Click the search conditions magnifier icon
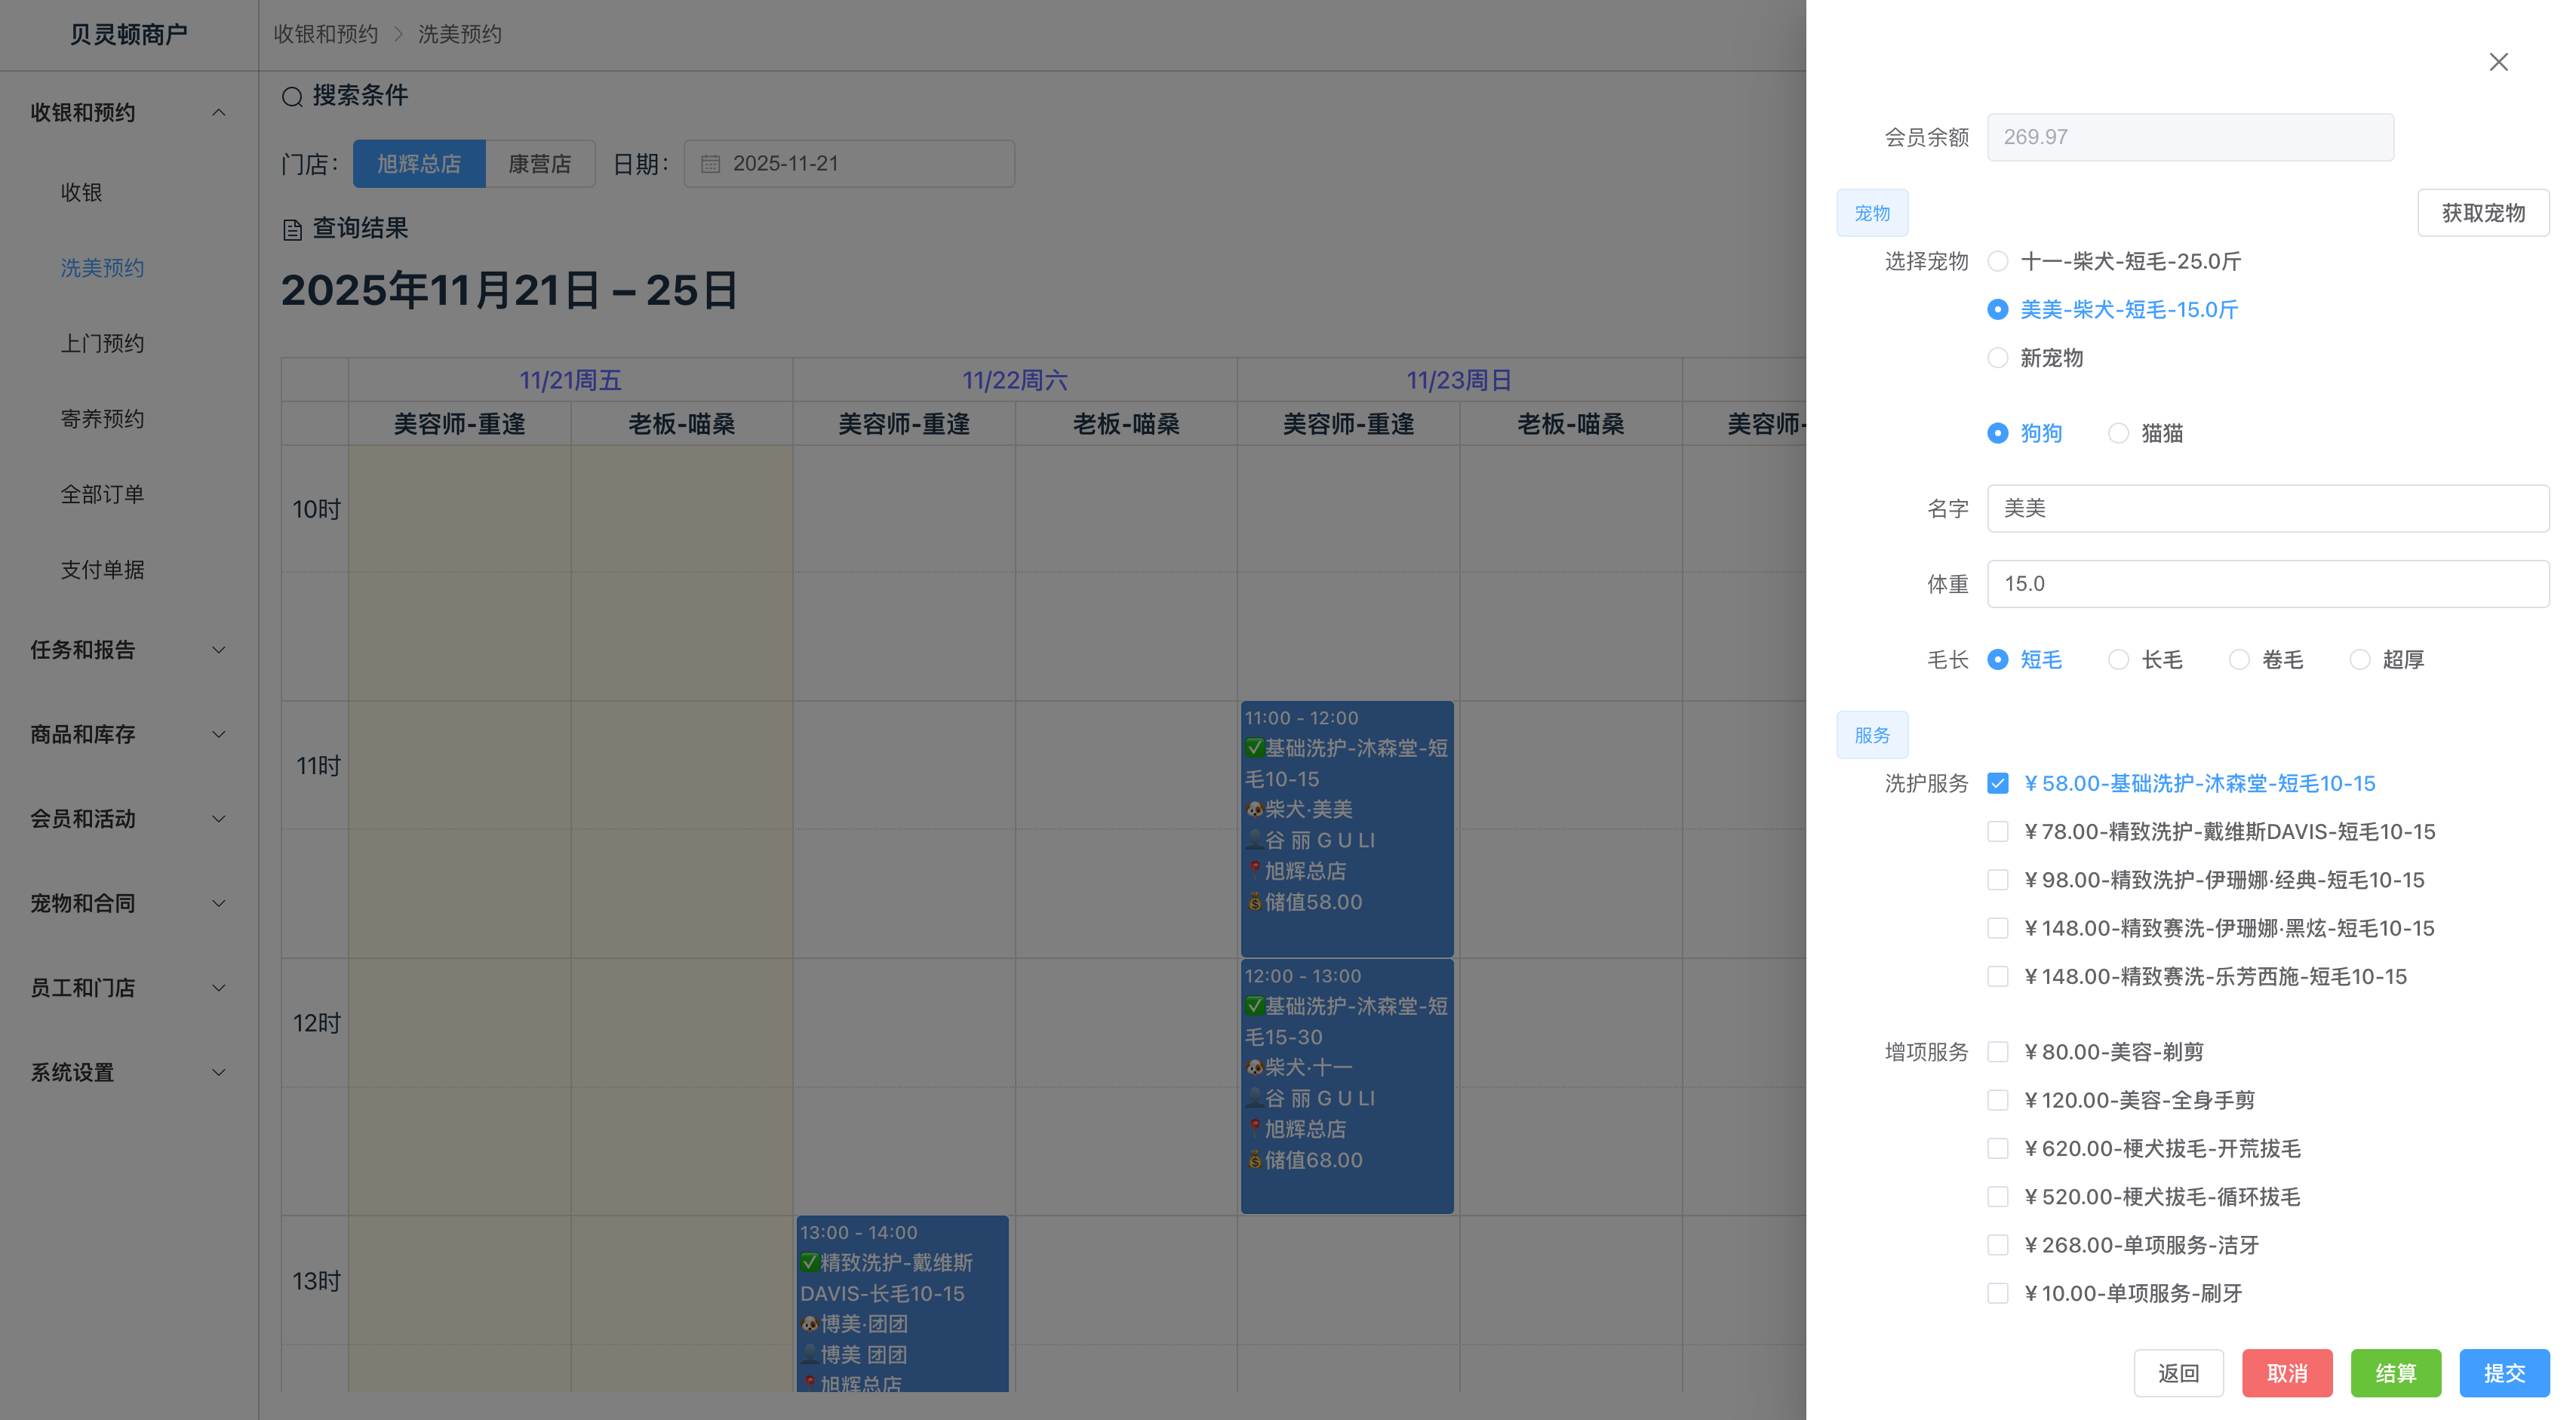This screenshot has height=1420, width=2576. point(292,97)
